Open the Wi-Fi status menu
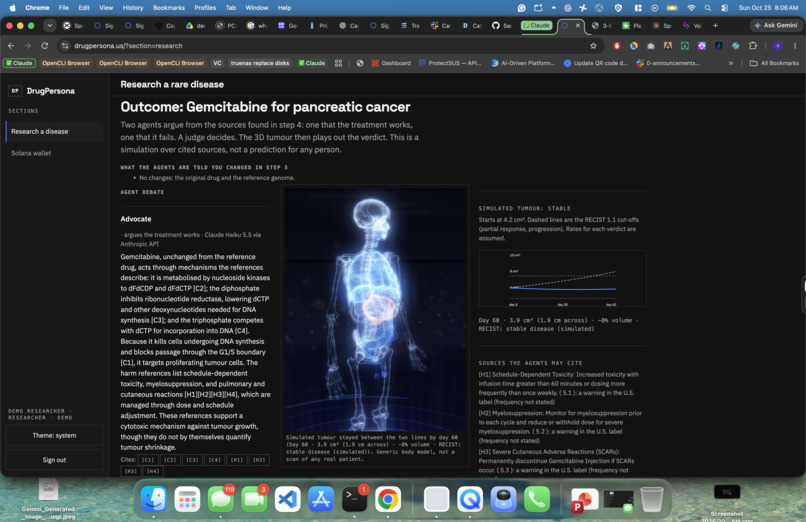The width and height of the screenshot is (806, 522). click(x=691, y=8)
